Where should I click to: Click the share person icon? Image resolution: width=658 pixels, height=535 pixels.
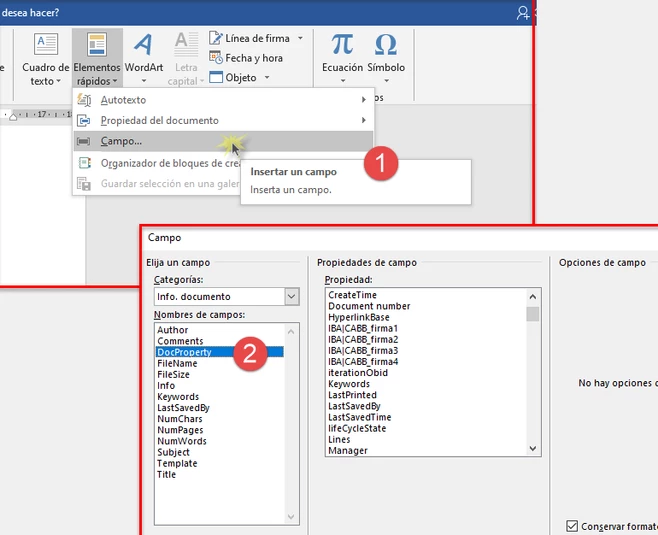pyautogui.click(x=523, y=13)
